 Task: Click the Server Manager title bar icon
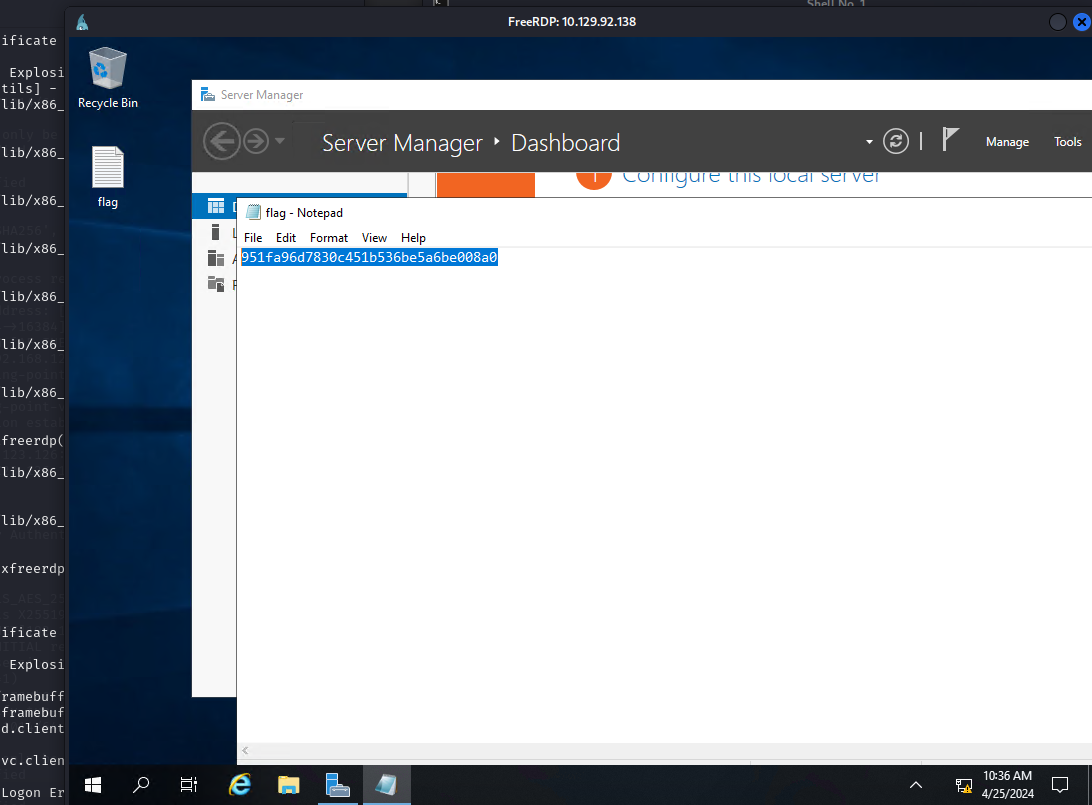[x=208, y=95]
